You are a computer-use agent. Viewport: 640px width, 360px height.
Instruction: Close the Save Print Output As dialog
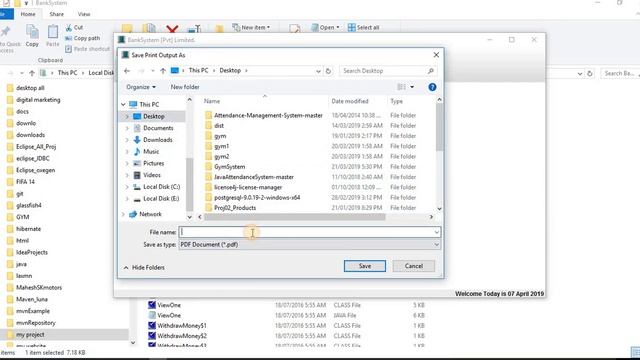pyautogui.click(x=436, y=55)
